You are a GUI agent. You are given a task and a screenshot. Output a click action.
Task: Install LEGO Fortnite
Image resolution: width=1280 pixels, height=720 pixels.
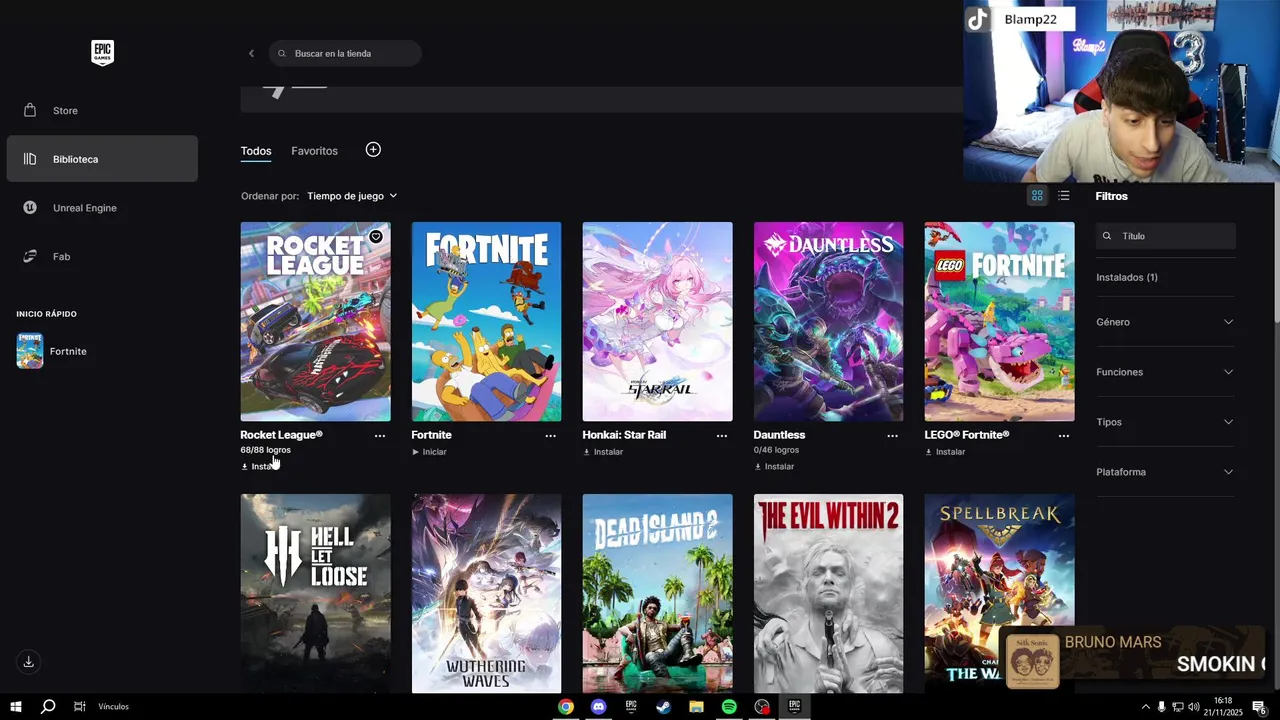tap(945, 452)
